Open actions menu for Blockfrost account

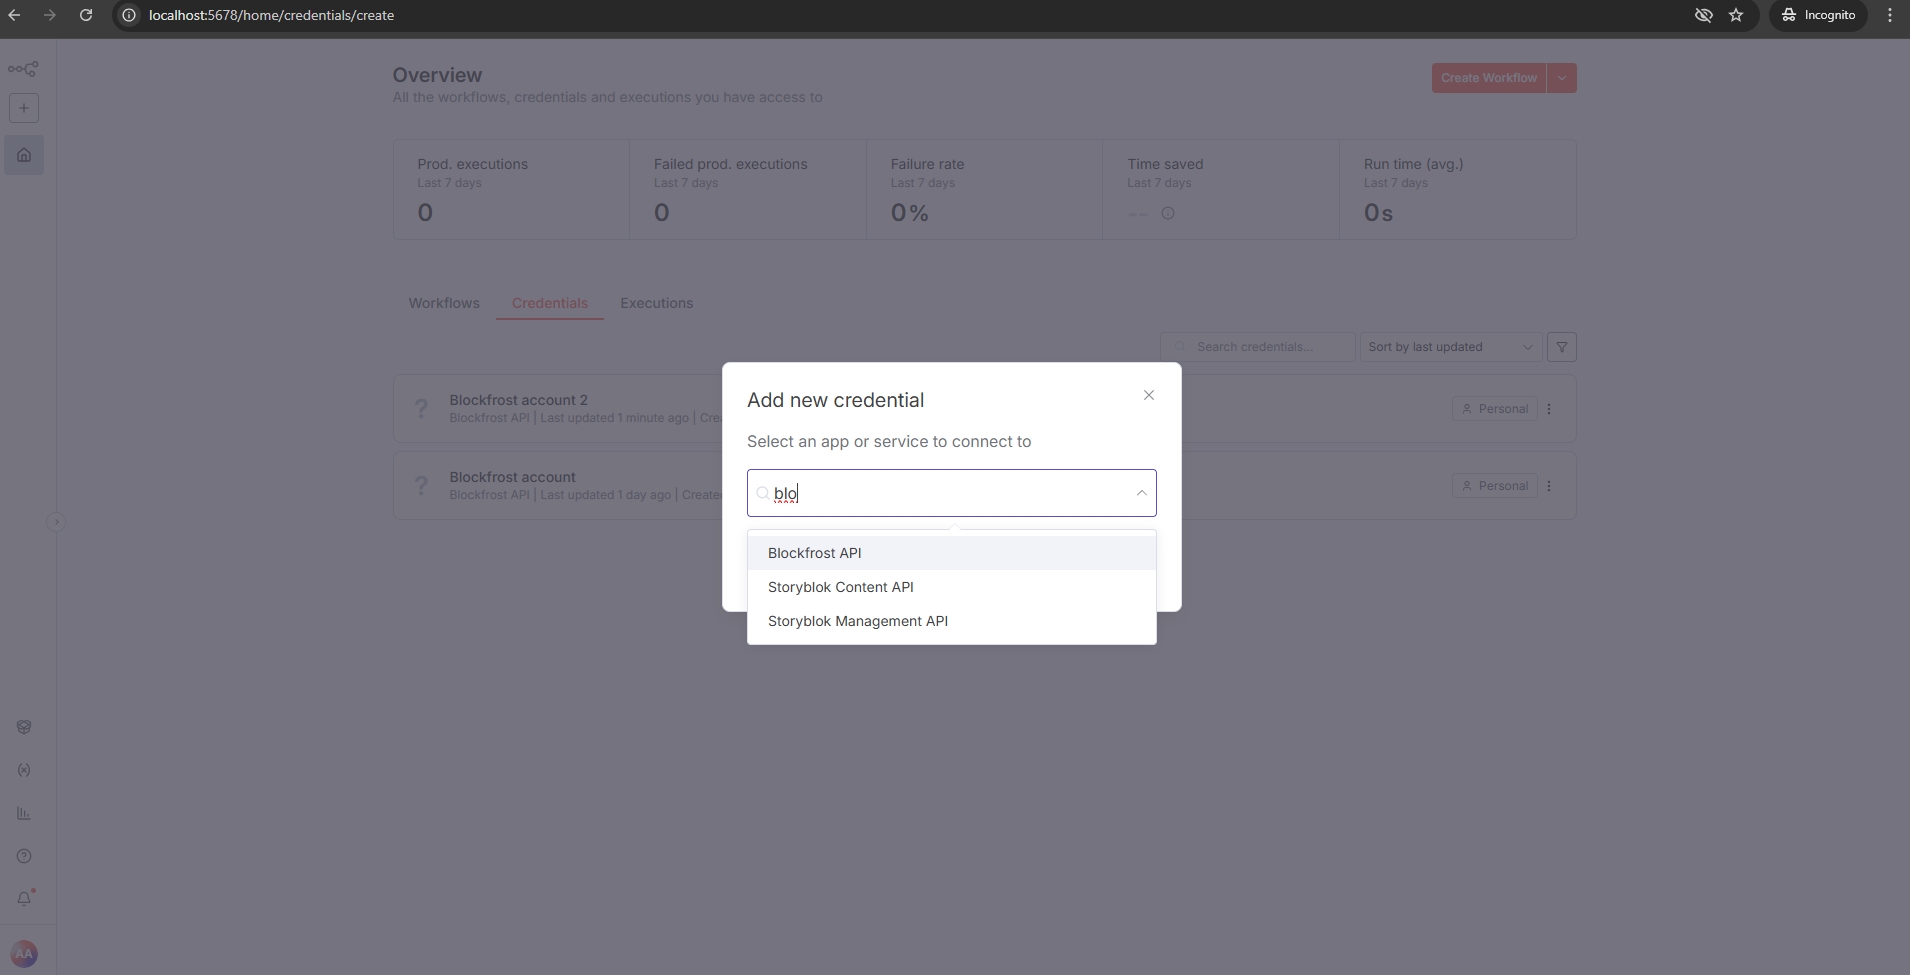[1549, 486]
